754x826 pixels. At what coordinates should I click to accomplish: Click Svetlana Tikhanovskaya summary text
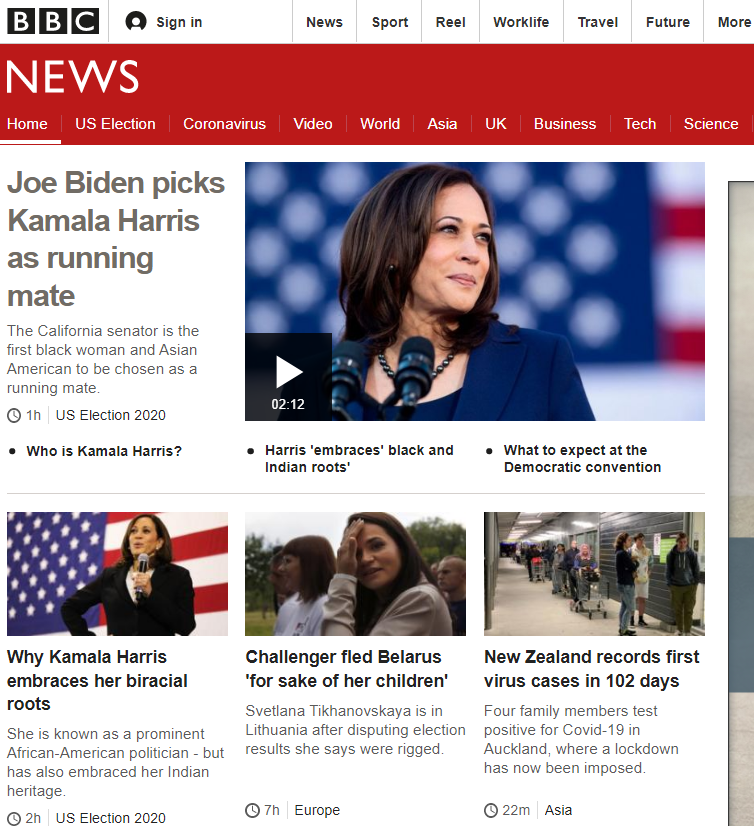click(x=356, y=730)
